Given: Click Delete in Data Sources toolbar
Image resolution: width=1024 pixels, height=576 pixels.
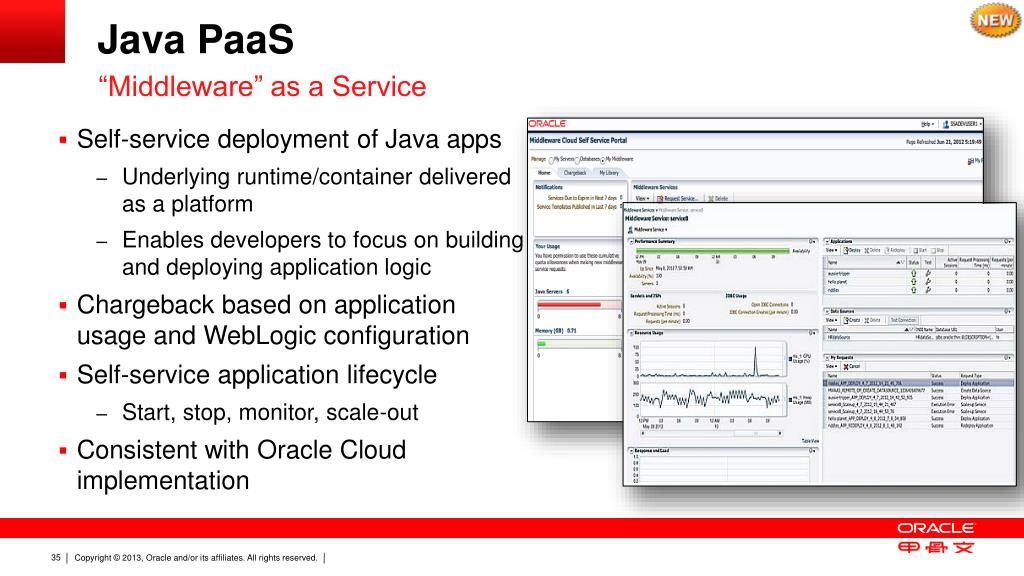Looking at the screenshot, I should pyautogui.click(x=872, y=320).
